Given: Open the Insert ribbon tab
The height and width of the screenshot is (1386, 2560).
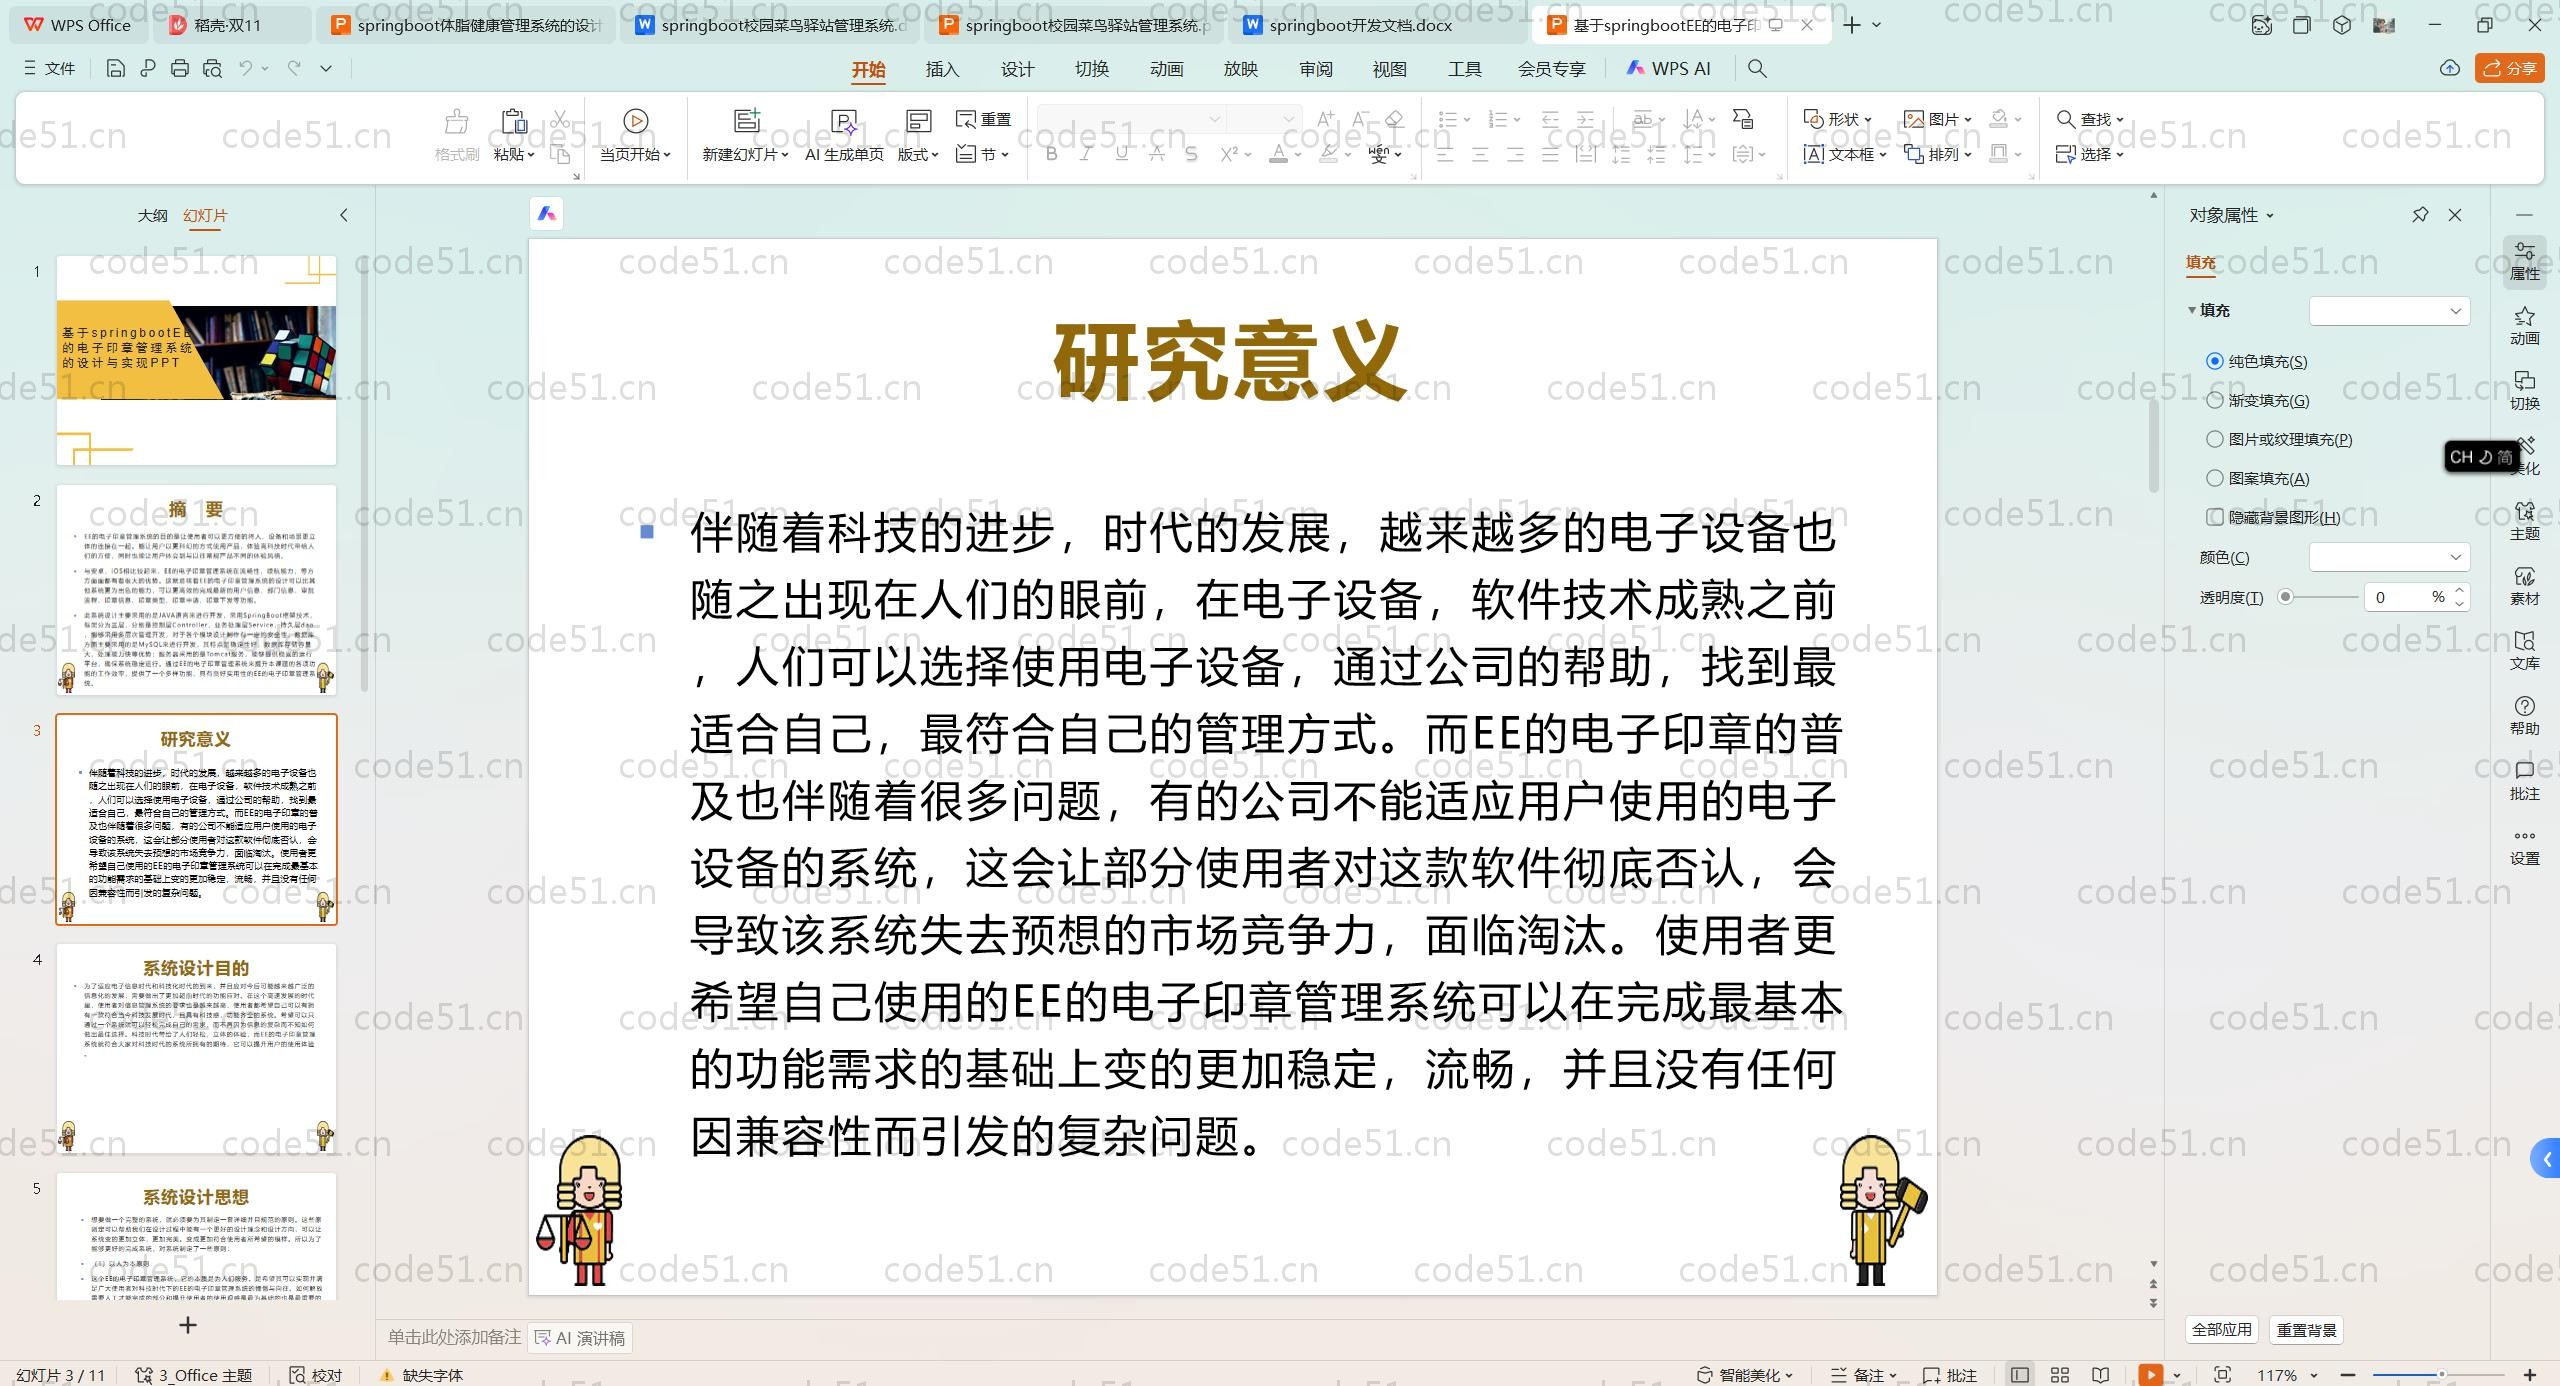Looking at the screenshot, I should 942,69.
